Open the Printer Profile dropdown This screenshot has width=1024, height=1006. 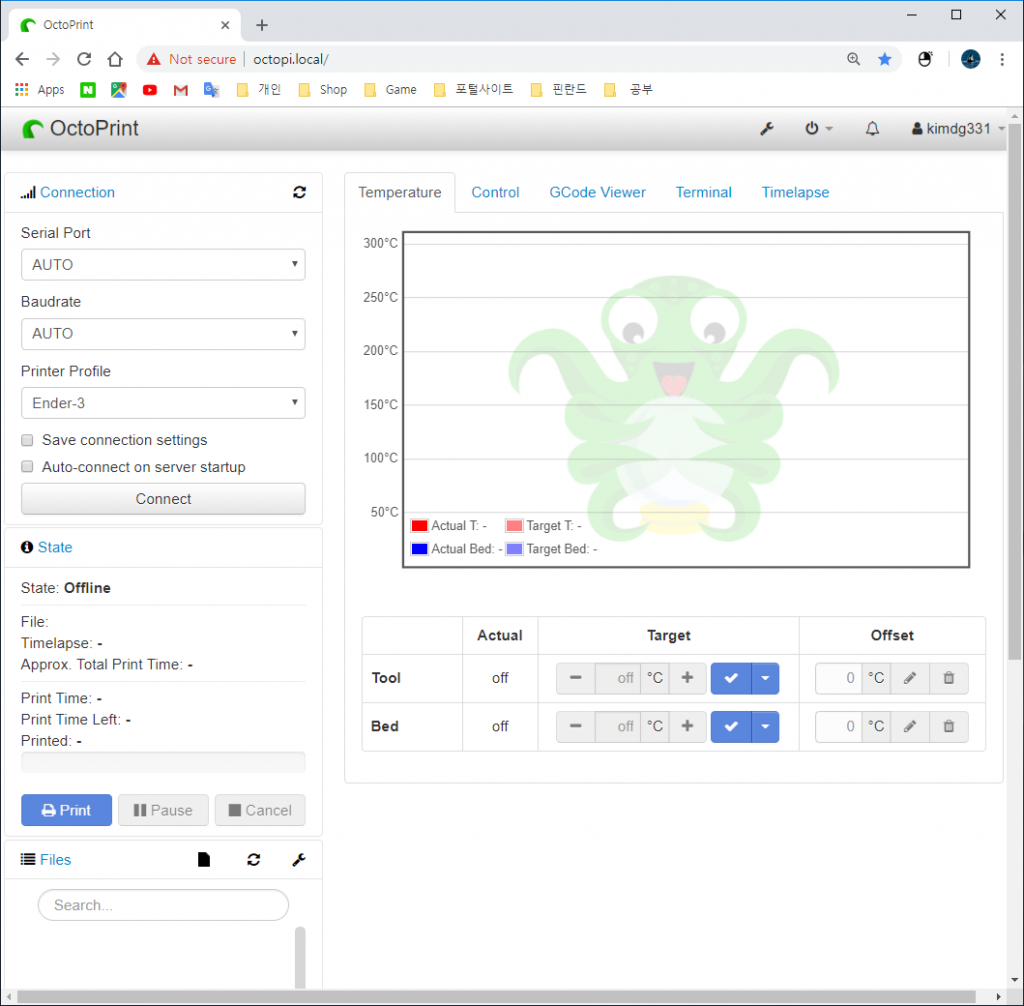click(x=163, y=403)
